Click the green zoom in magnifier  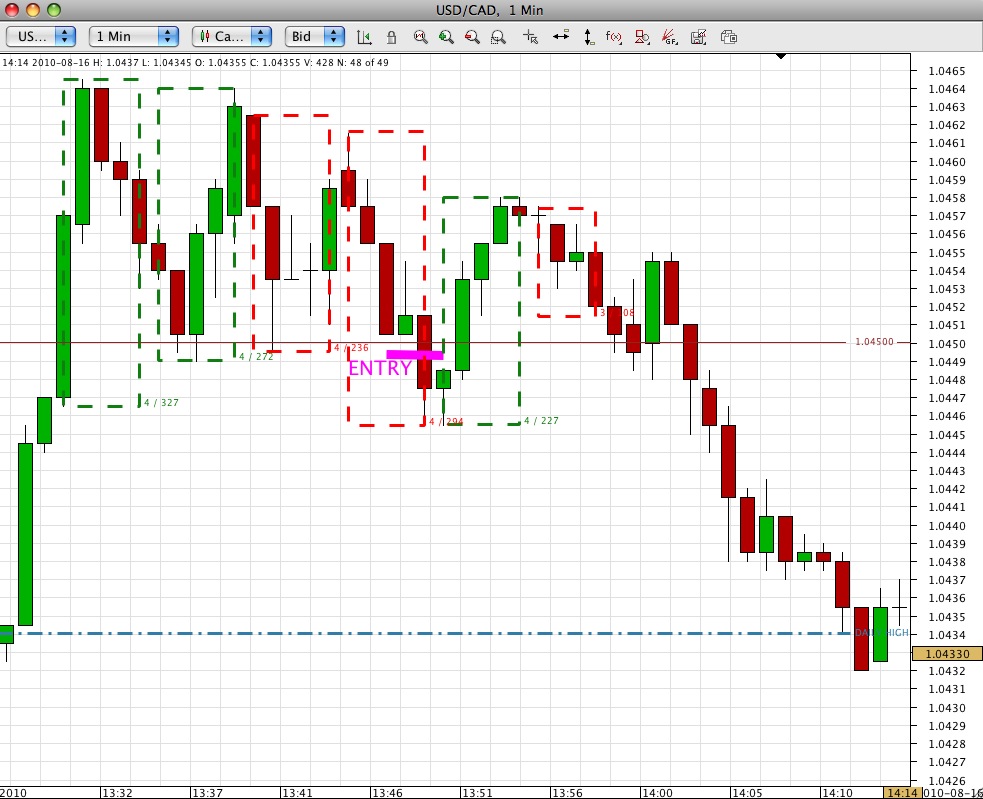[446, 37]
